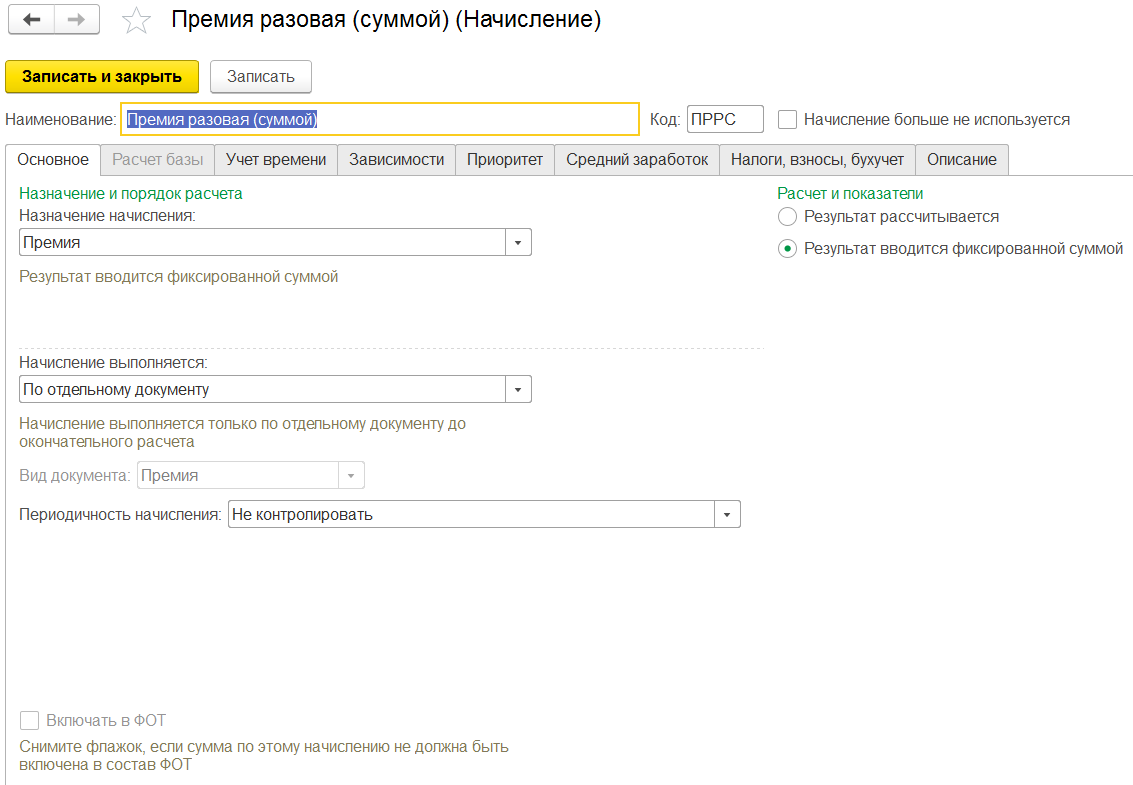
Task: Expand the 'Назначение начисления' dropdown arrow
Action: tap(518, 242)
